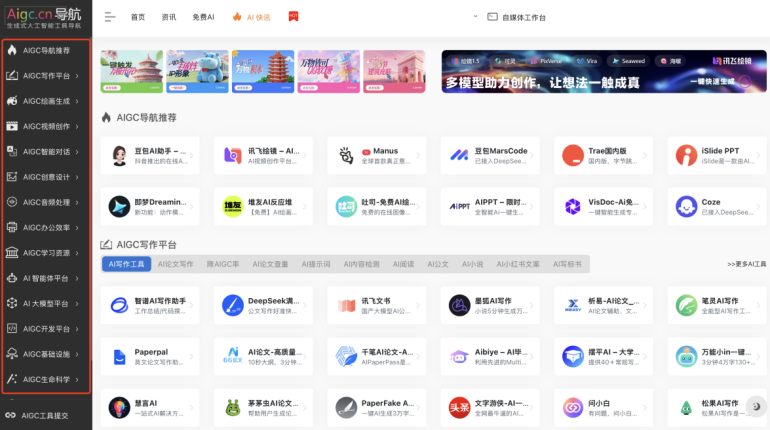This screenshot has width=770, height=430.
Task: Click the Coze robot logo icon
Action: coord(686,207)
